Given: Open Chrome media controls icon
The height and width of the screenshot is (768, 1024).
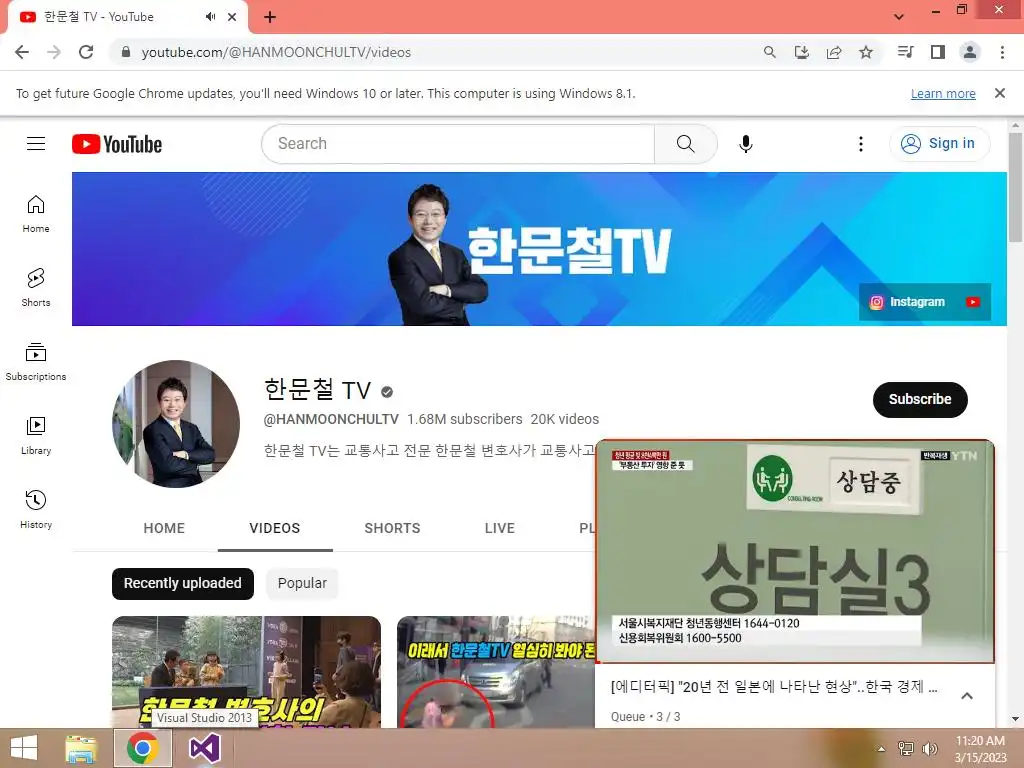Looking at the screenshot, I should click(906, 52).
